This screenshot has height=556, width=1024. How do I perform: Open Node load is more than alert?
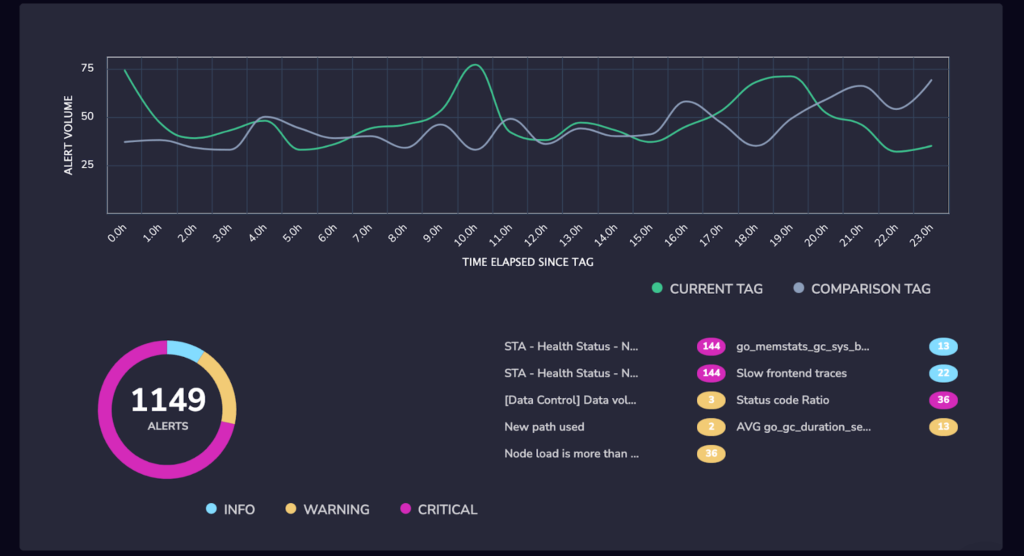pyautogui.click(x=571, y=453)
